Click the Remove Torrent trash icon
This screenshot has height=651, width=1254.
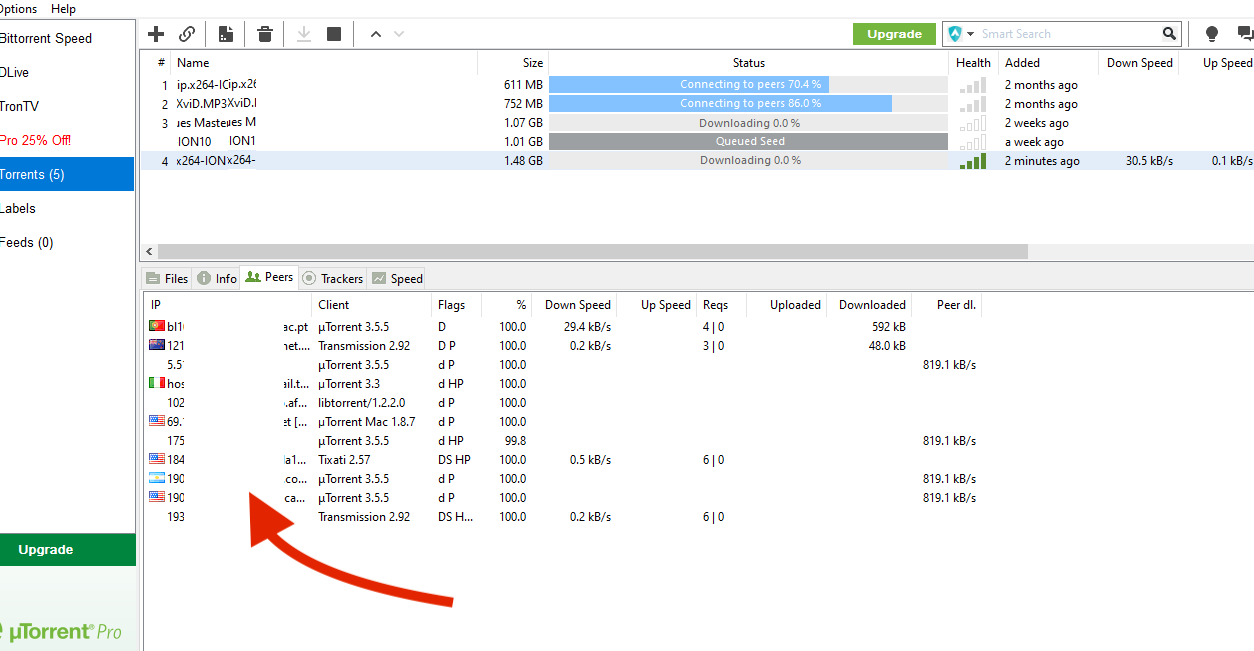tap(265, 34)
